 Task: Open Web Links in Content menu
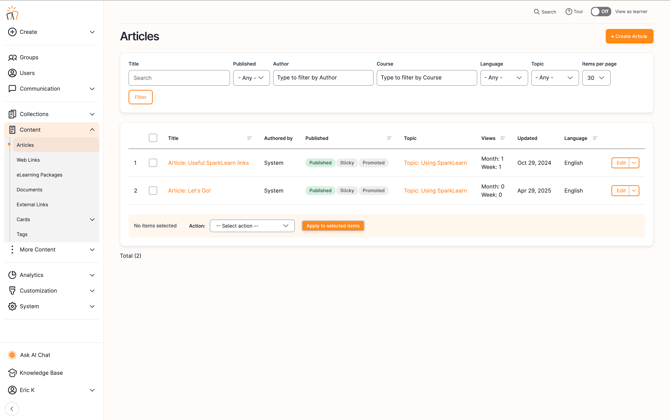[28, 160]
